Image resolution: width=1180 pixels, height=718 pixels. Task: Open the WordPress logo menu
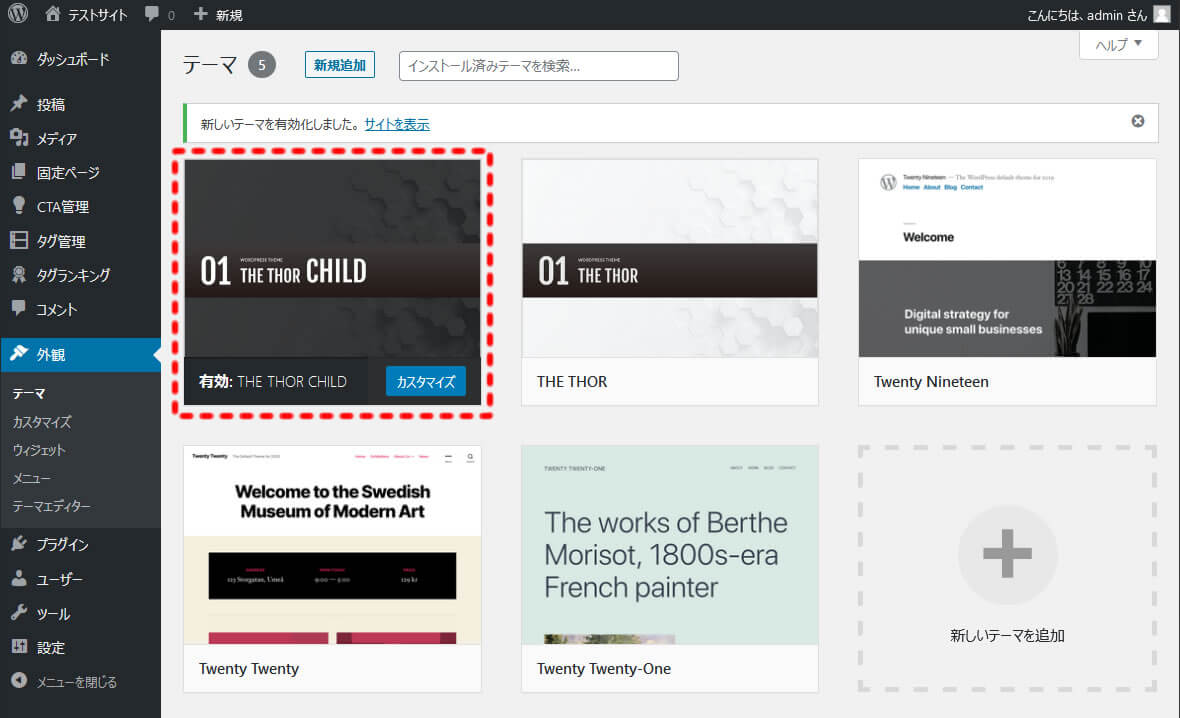(x=18, y=14)
